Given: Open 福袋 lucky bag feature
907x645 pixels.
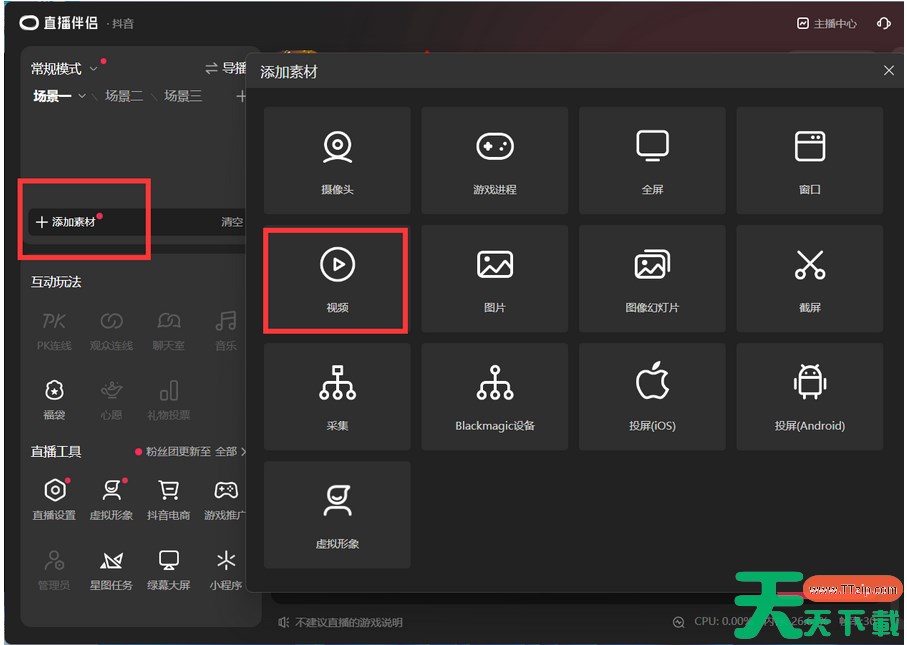Looking at the screenshot, I should (x=54, y=400).
